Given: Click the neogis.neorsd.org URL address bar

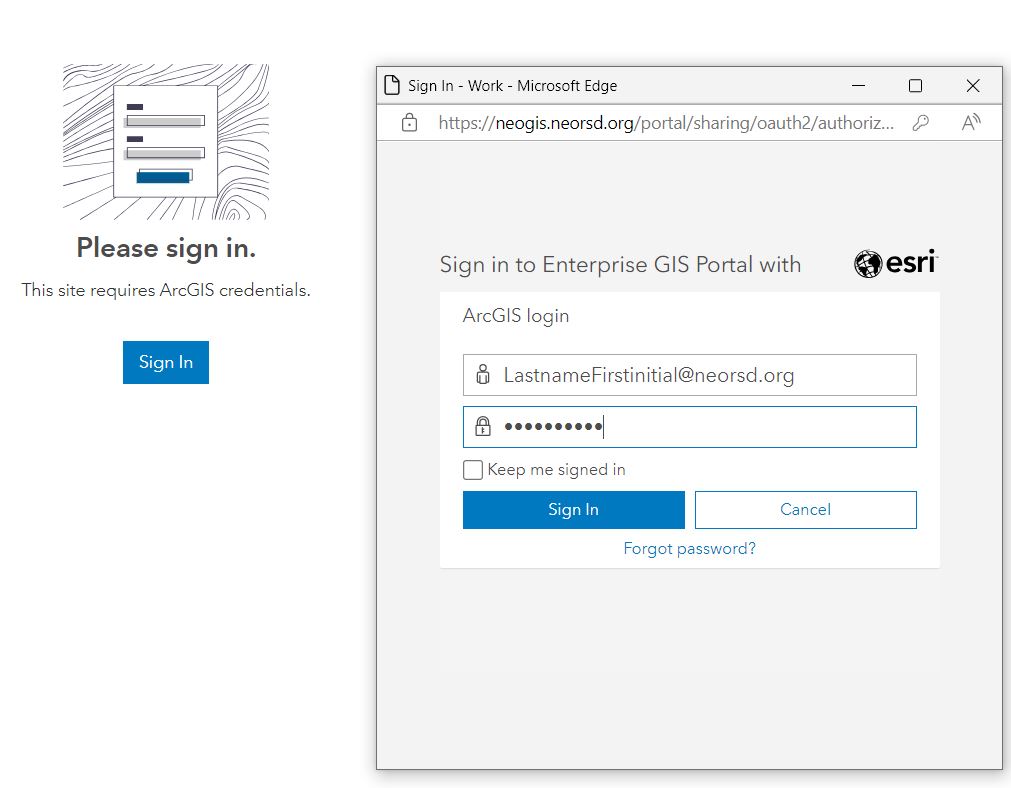Looking at the screenshot, I should (x=670, y=123).
